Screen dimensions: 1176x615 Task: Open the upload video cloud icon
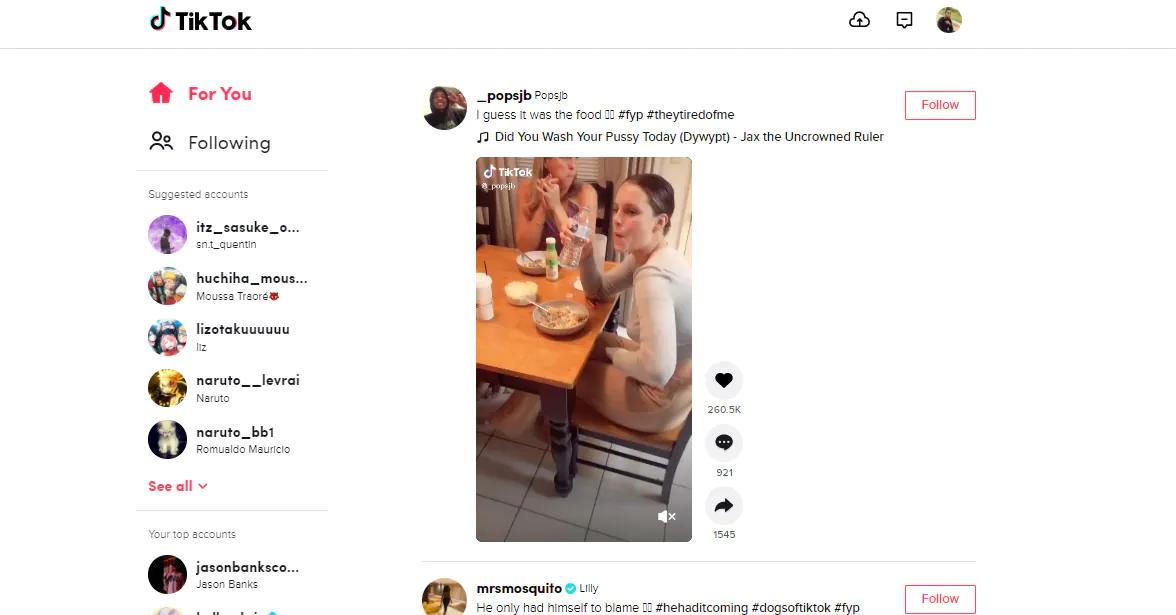(x=860, y=20)
